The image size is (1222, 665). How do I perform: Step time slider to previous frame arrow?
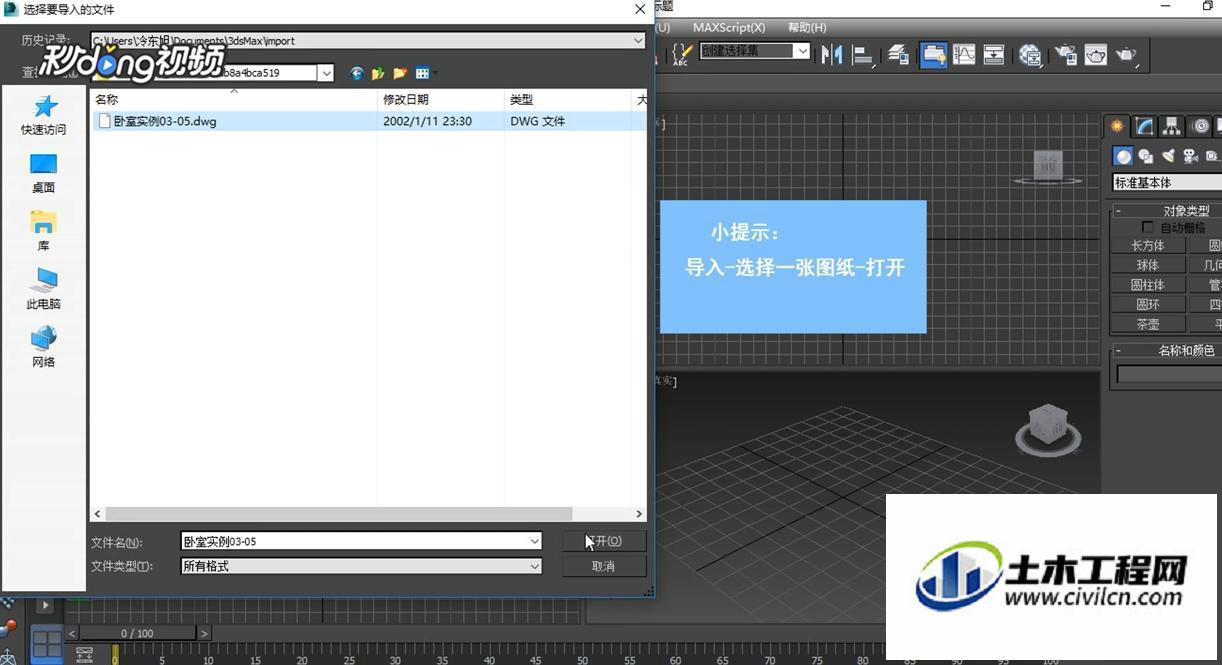(71, 633)
